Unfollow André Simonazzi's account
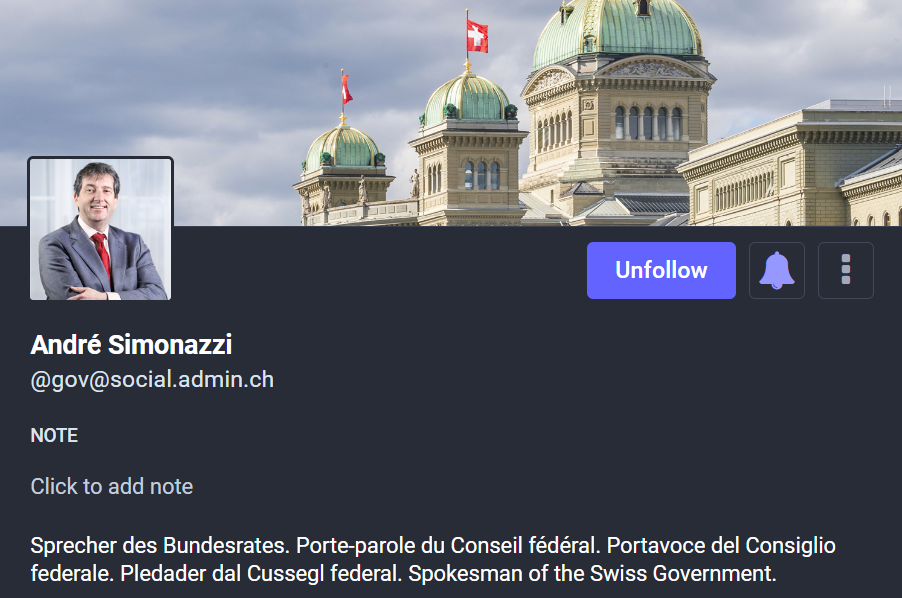 click(661, 270)
